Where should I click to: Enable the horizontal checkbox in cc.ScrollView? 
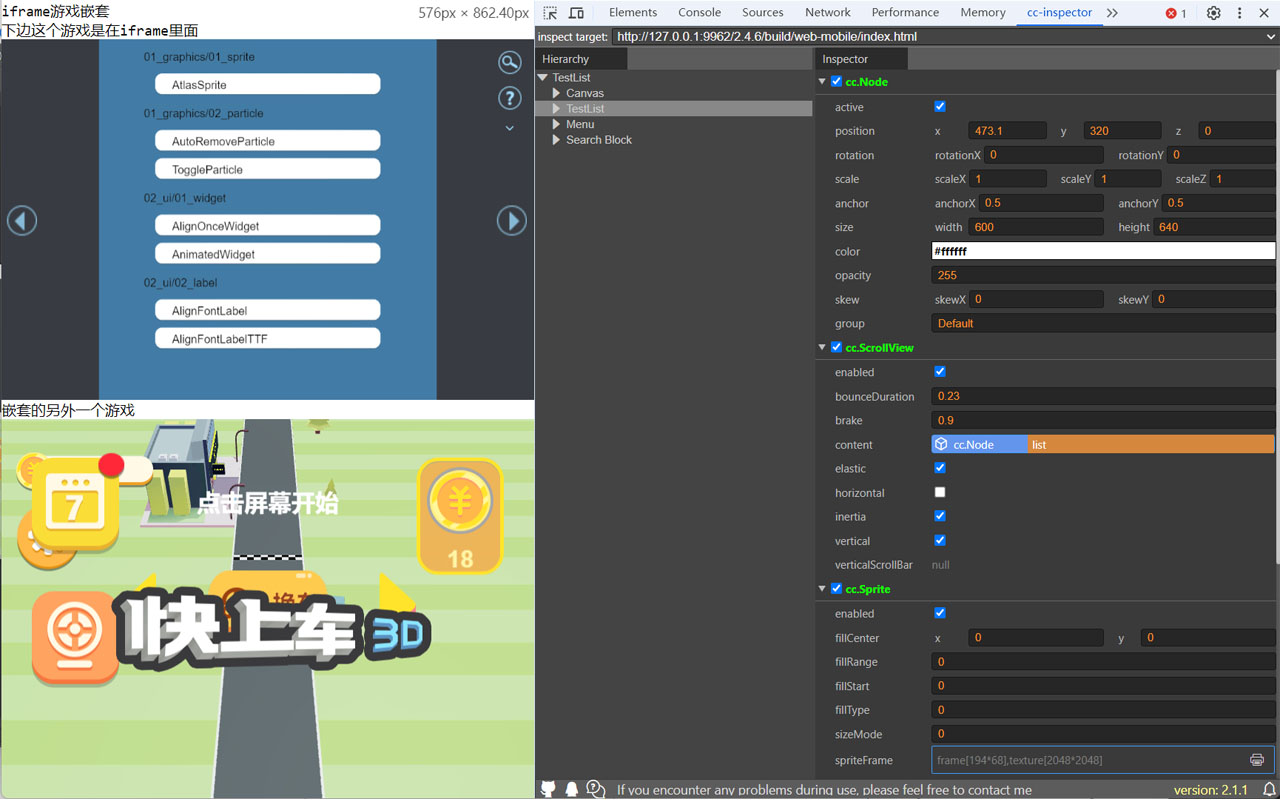pyautogui.click(x=939, y=492)
